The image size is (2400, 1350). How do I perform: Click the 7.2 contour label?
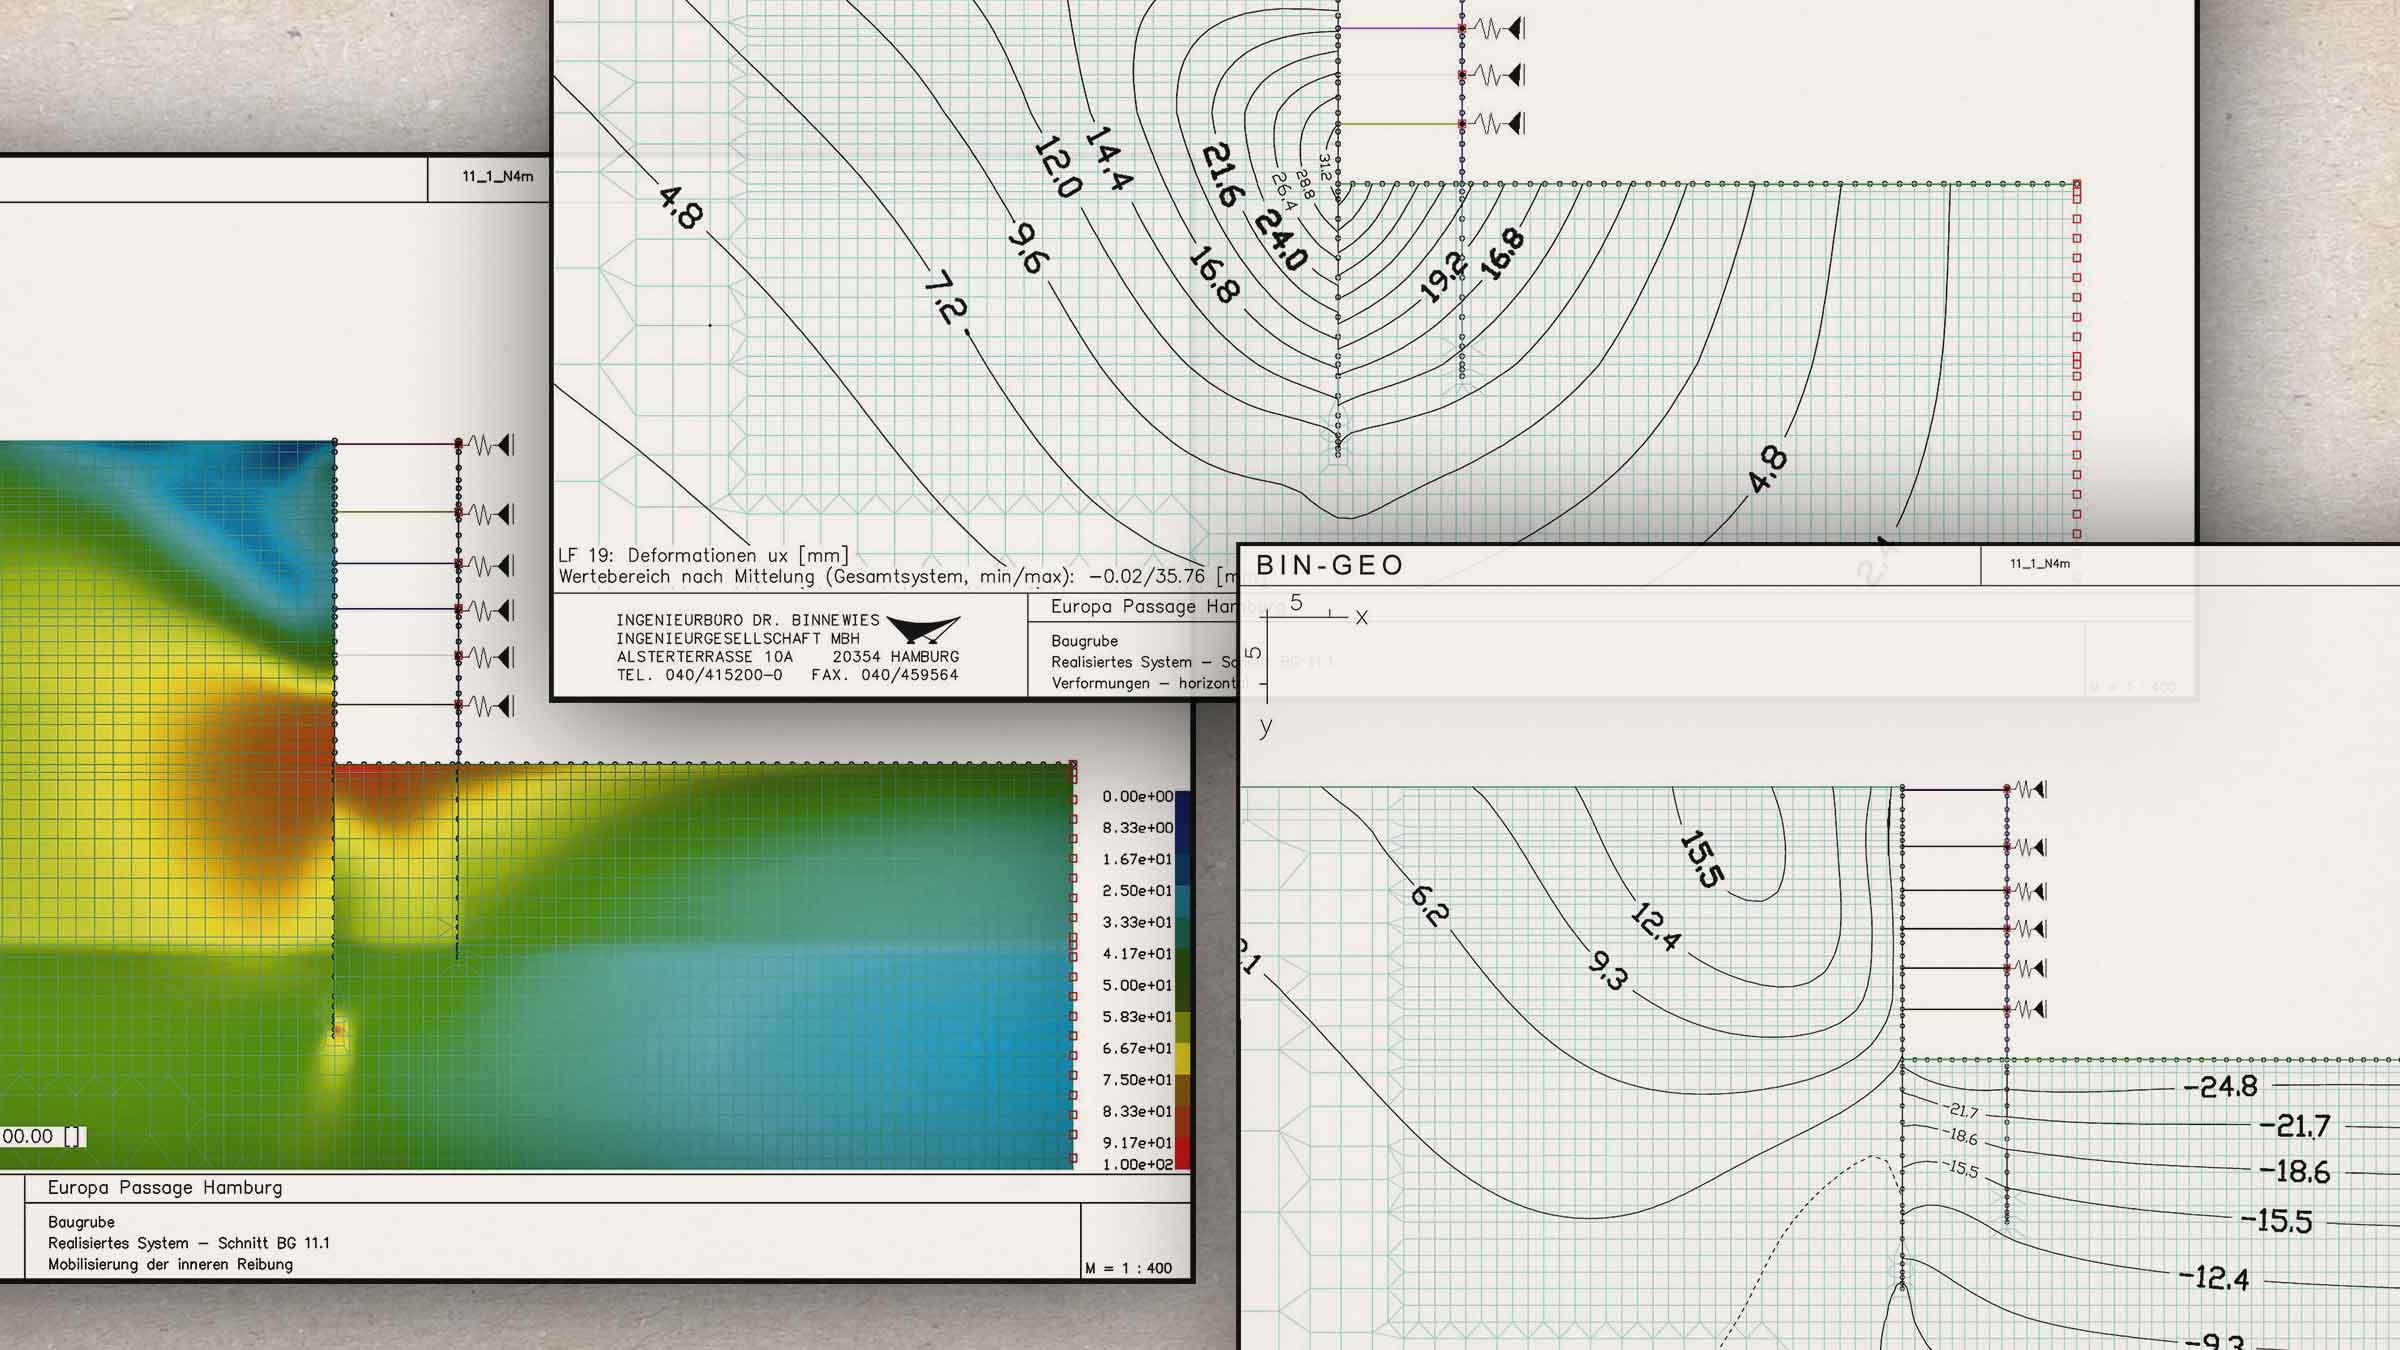pos(944,299)
